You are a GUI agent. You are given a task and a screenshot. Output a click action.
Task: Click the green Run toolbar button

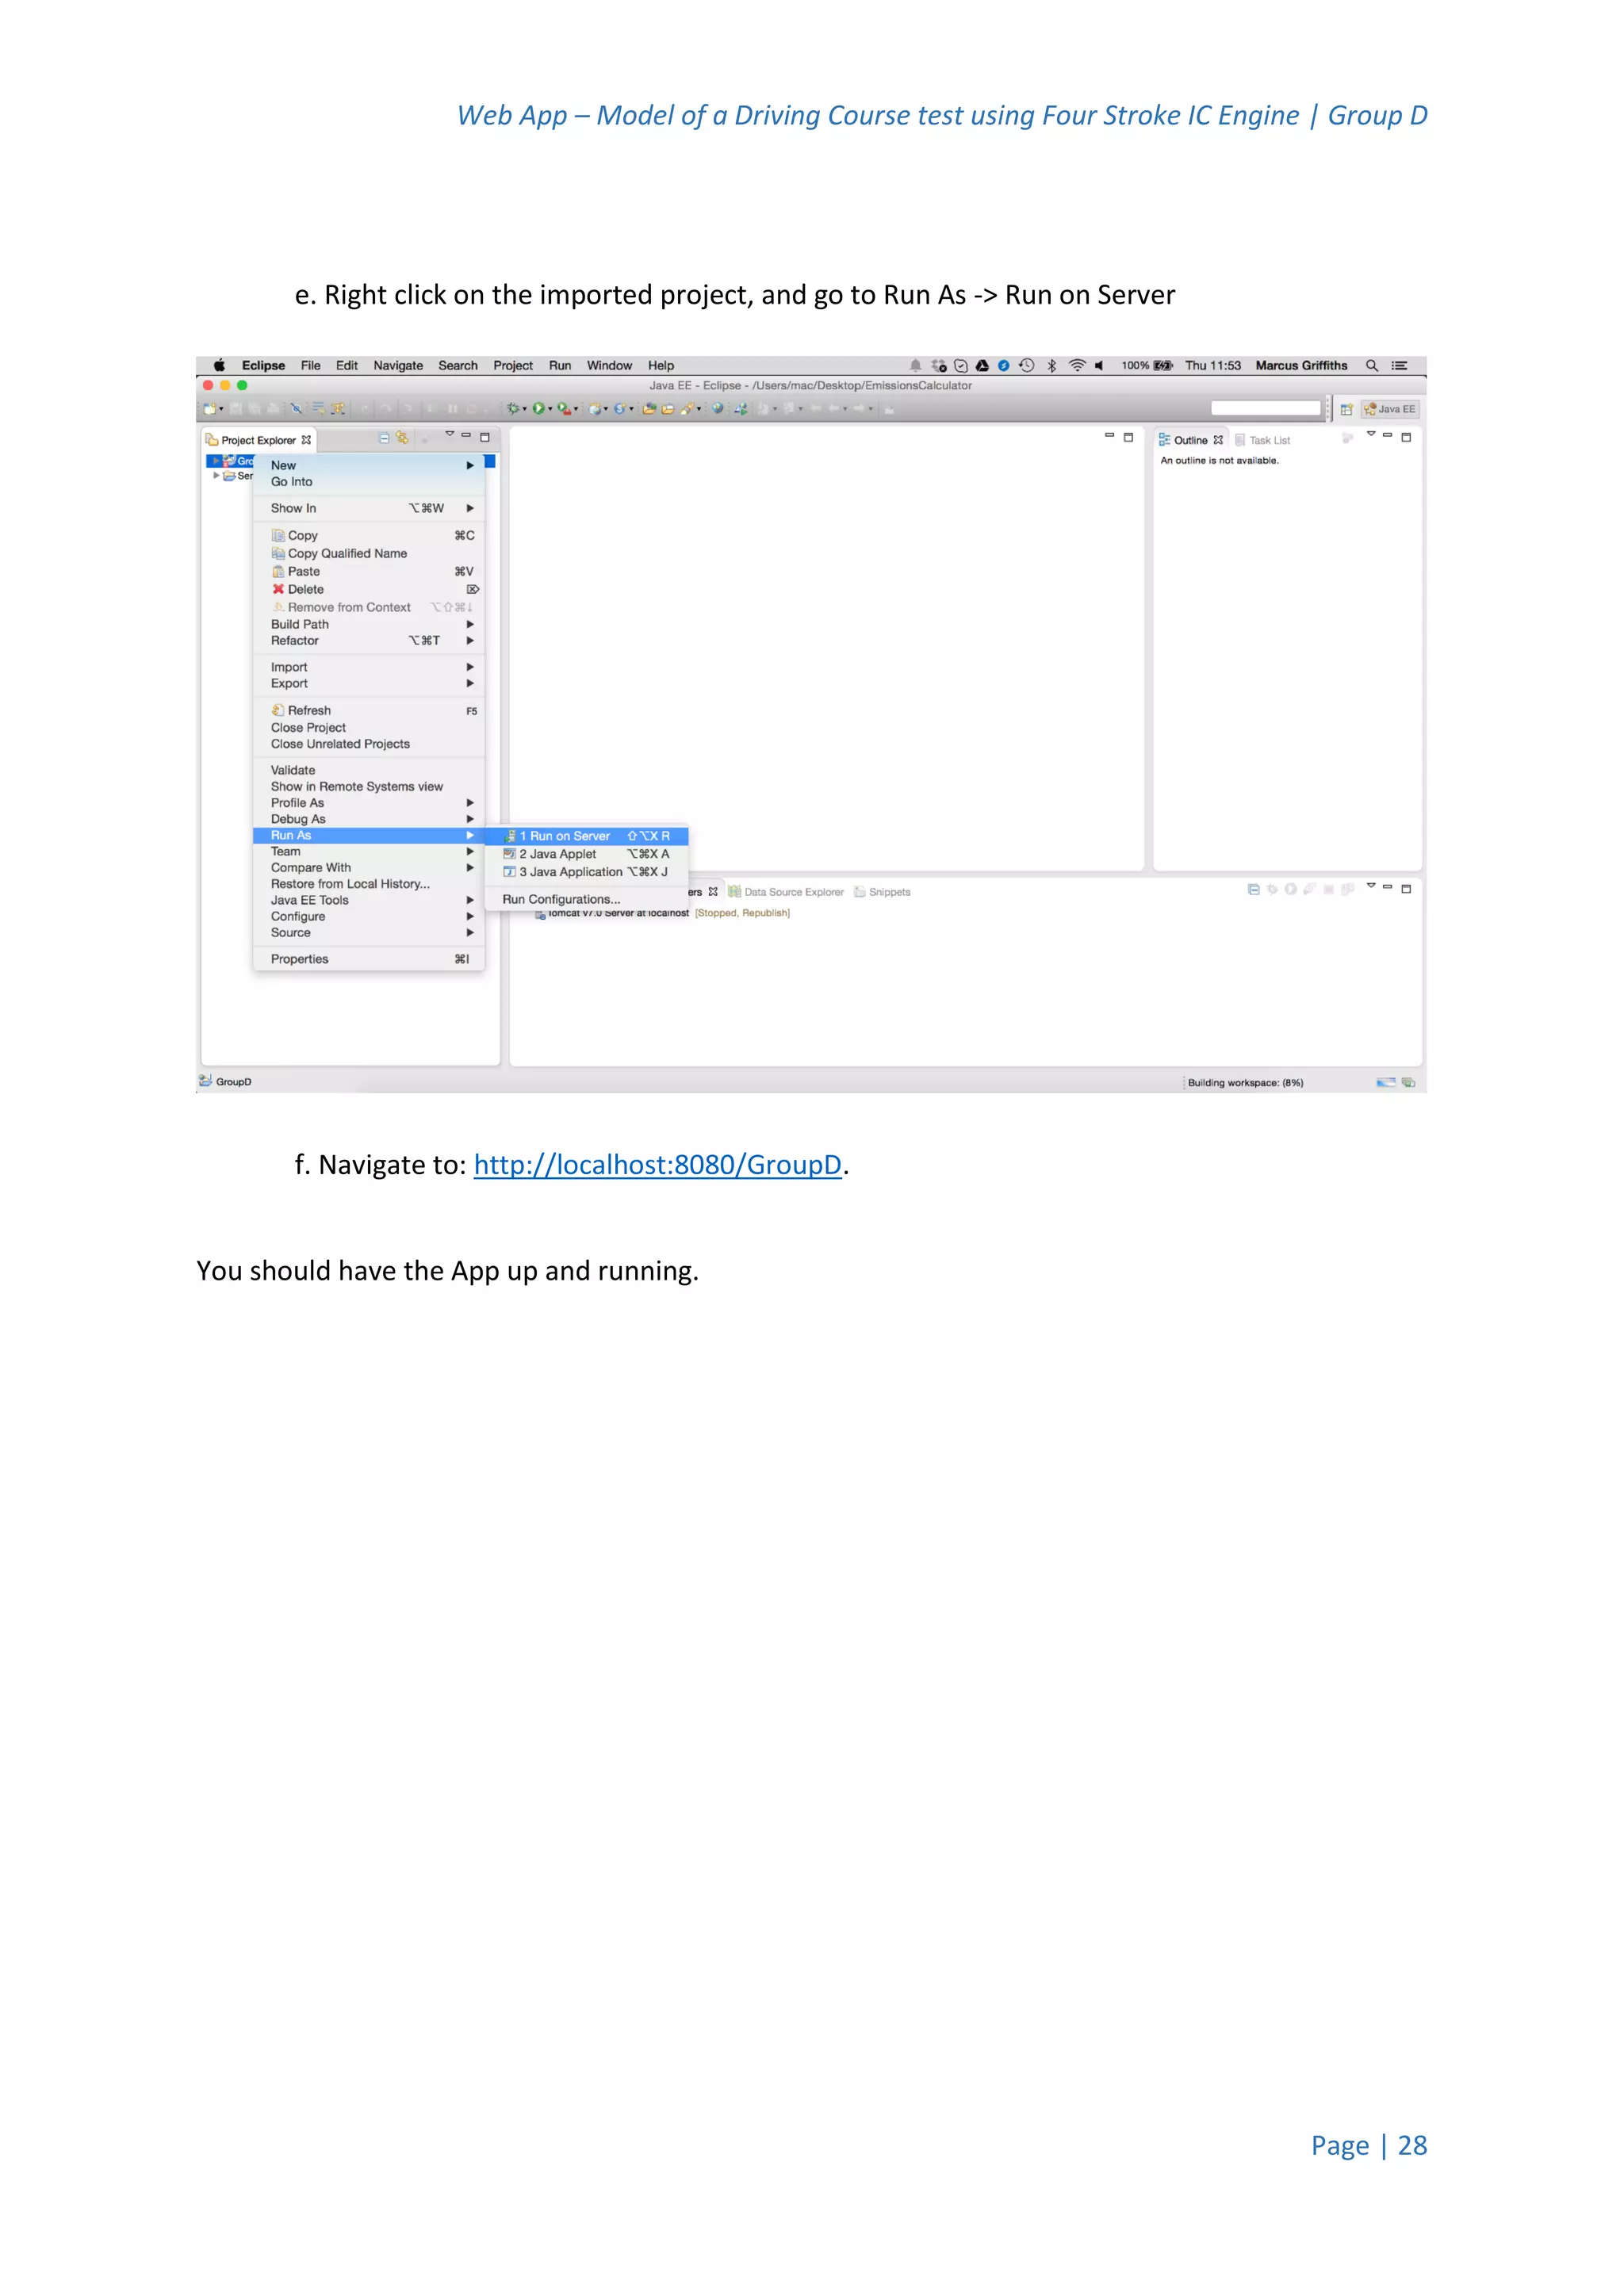click(x=539, y=408)
